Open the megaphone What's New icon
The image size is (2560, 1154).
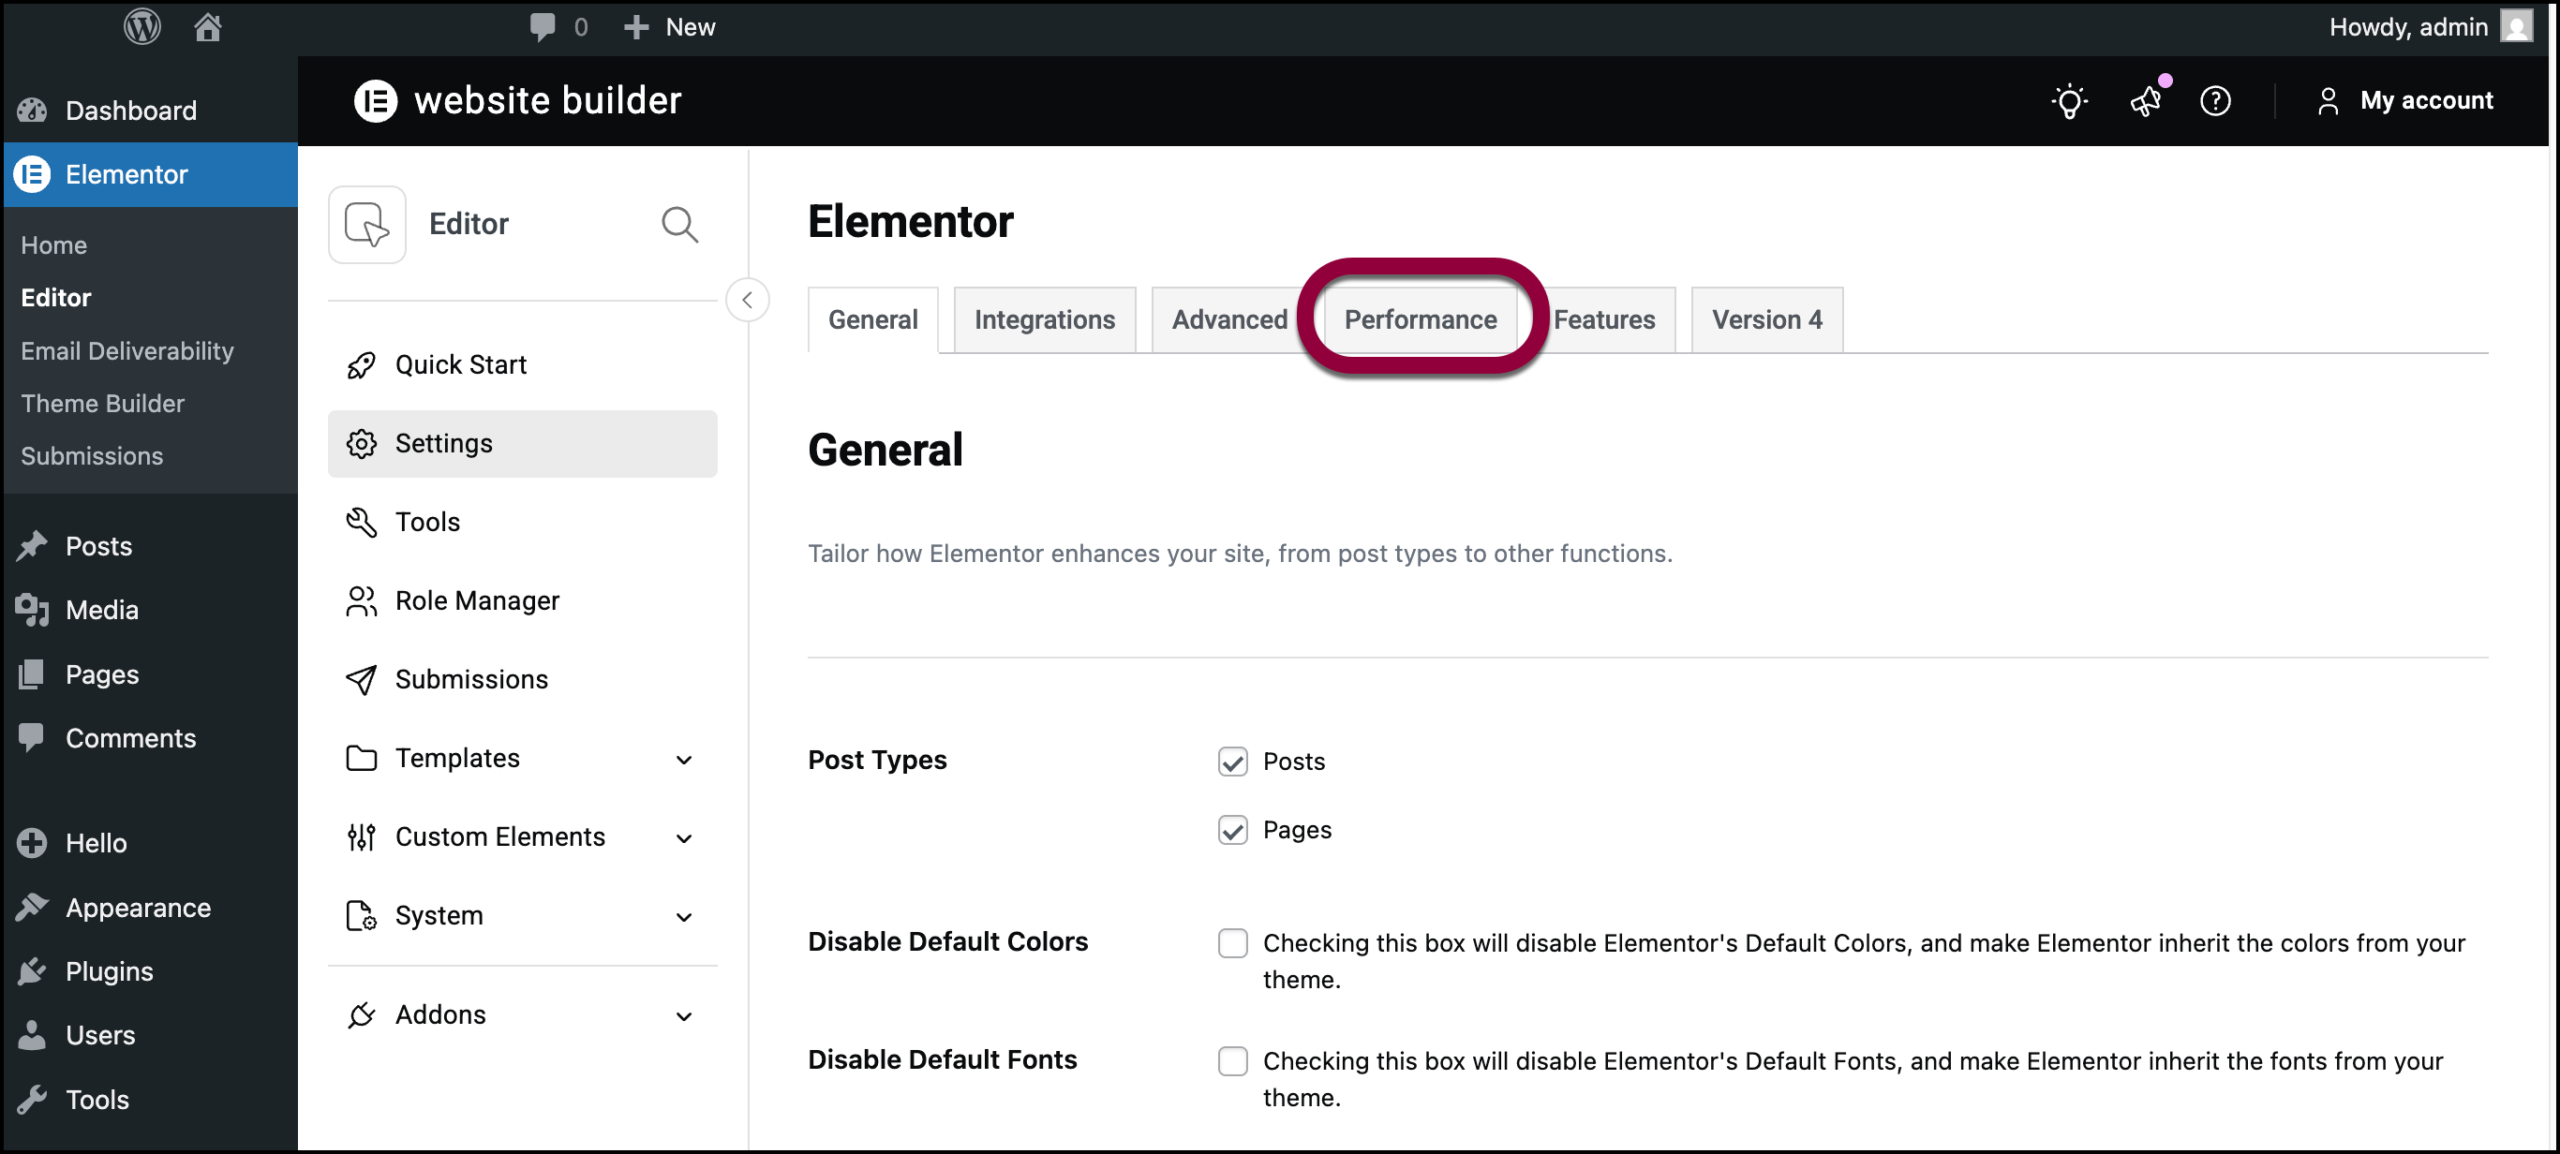2145,101
